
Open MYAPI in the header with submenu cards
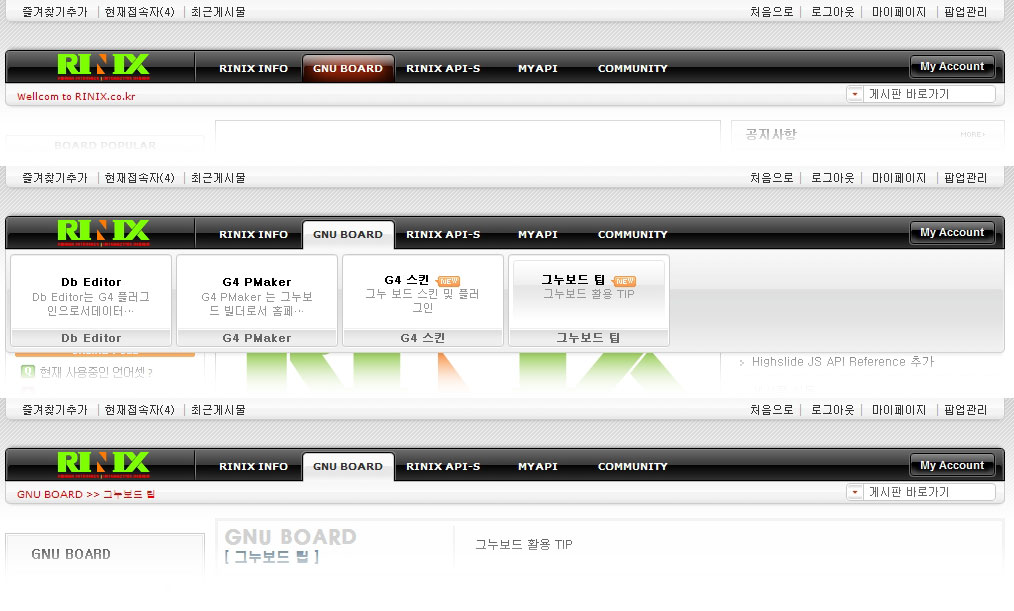[x=537, y=235]
